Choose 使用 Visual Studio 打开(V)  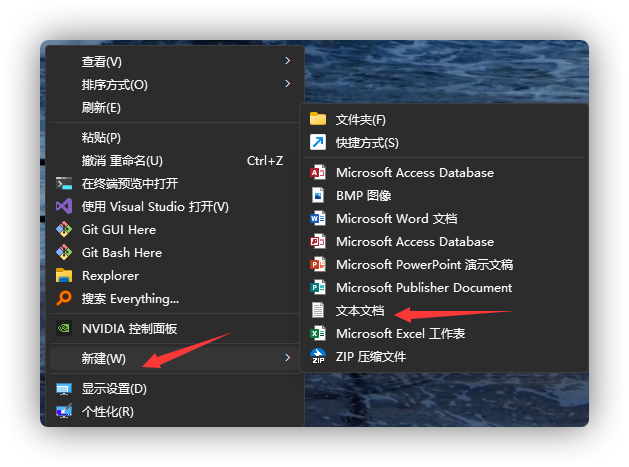(x=174, y=206)
